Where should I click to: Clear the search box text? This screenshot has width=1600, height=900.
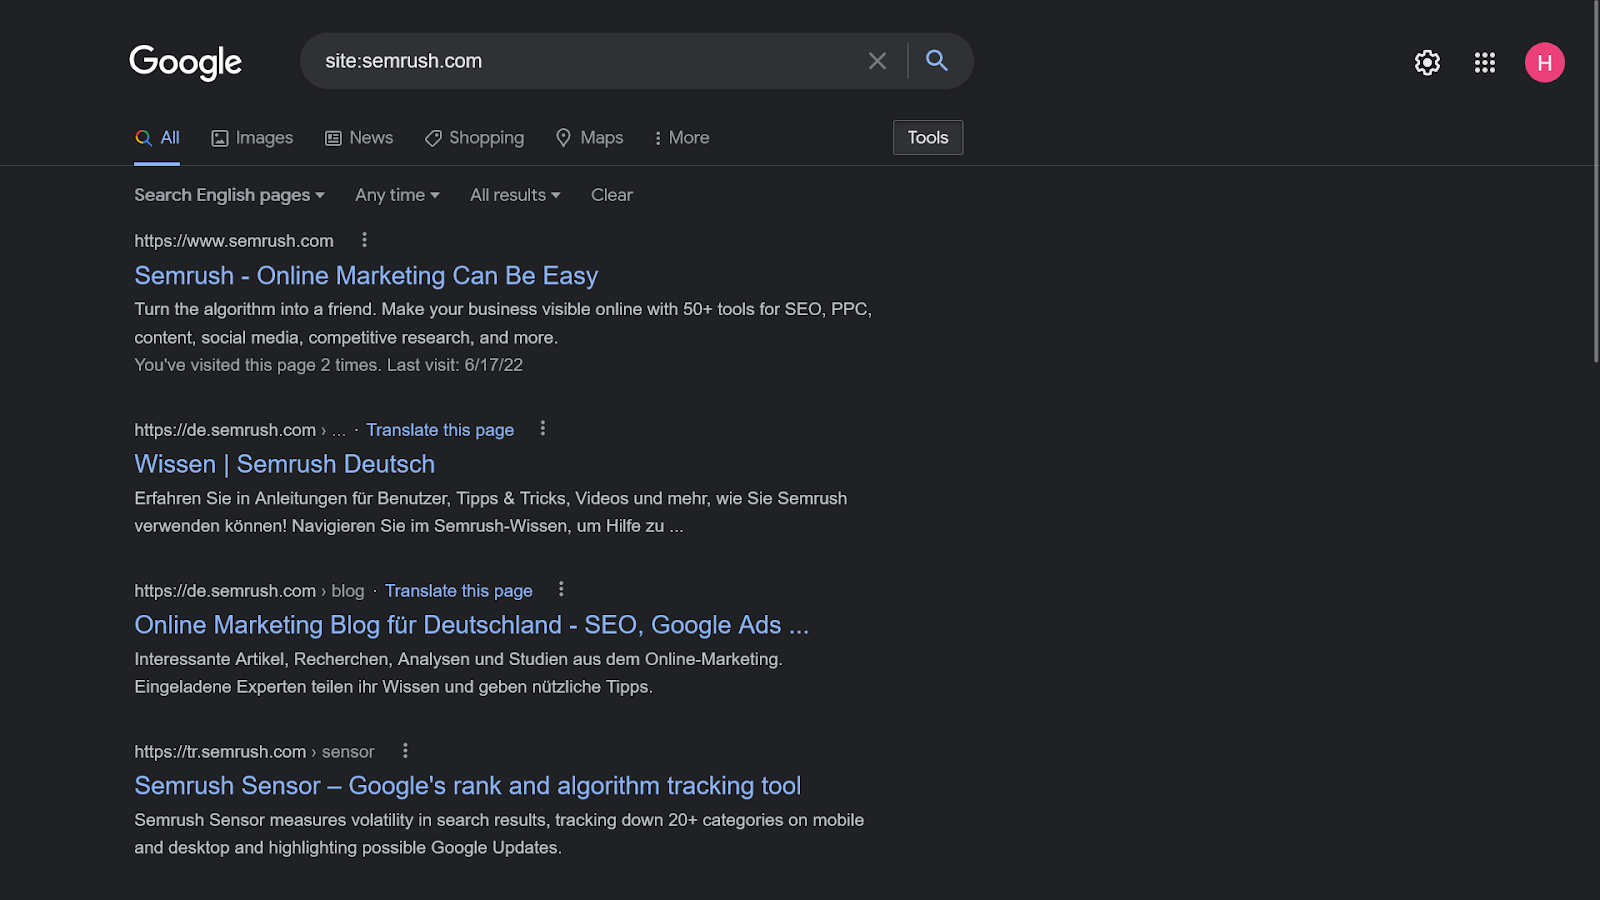pos(877,61)
